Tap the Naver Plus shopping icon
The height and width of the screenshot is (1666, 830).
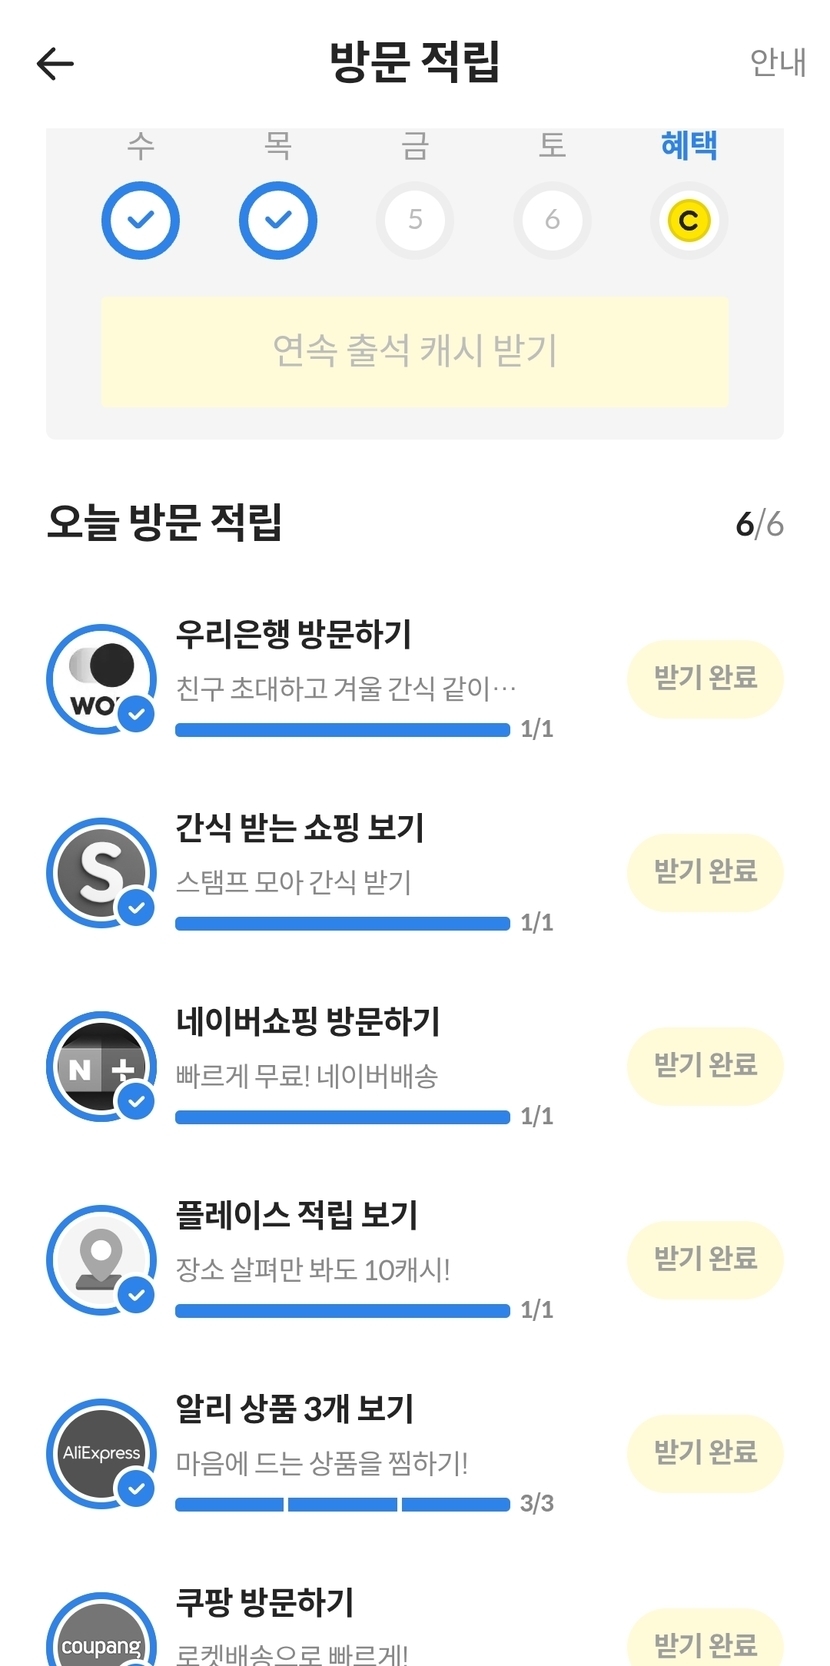pos(101,1066)
